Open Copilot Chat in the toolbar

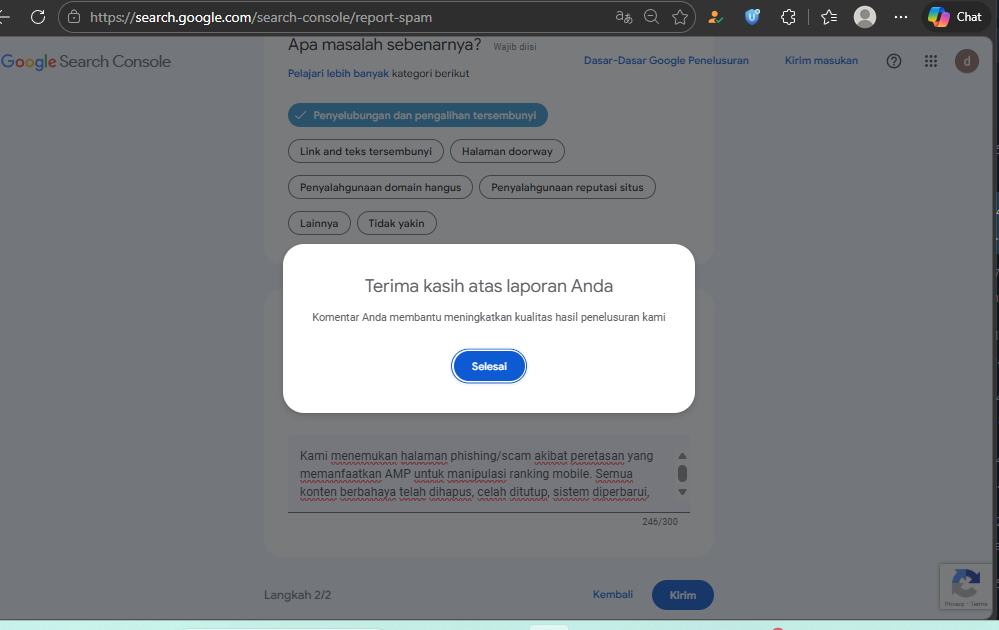pos(955,17)
